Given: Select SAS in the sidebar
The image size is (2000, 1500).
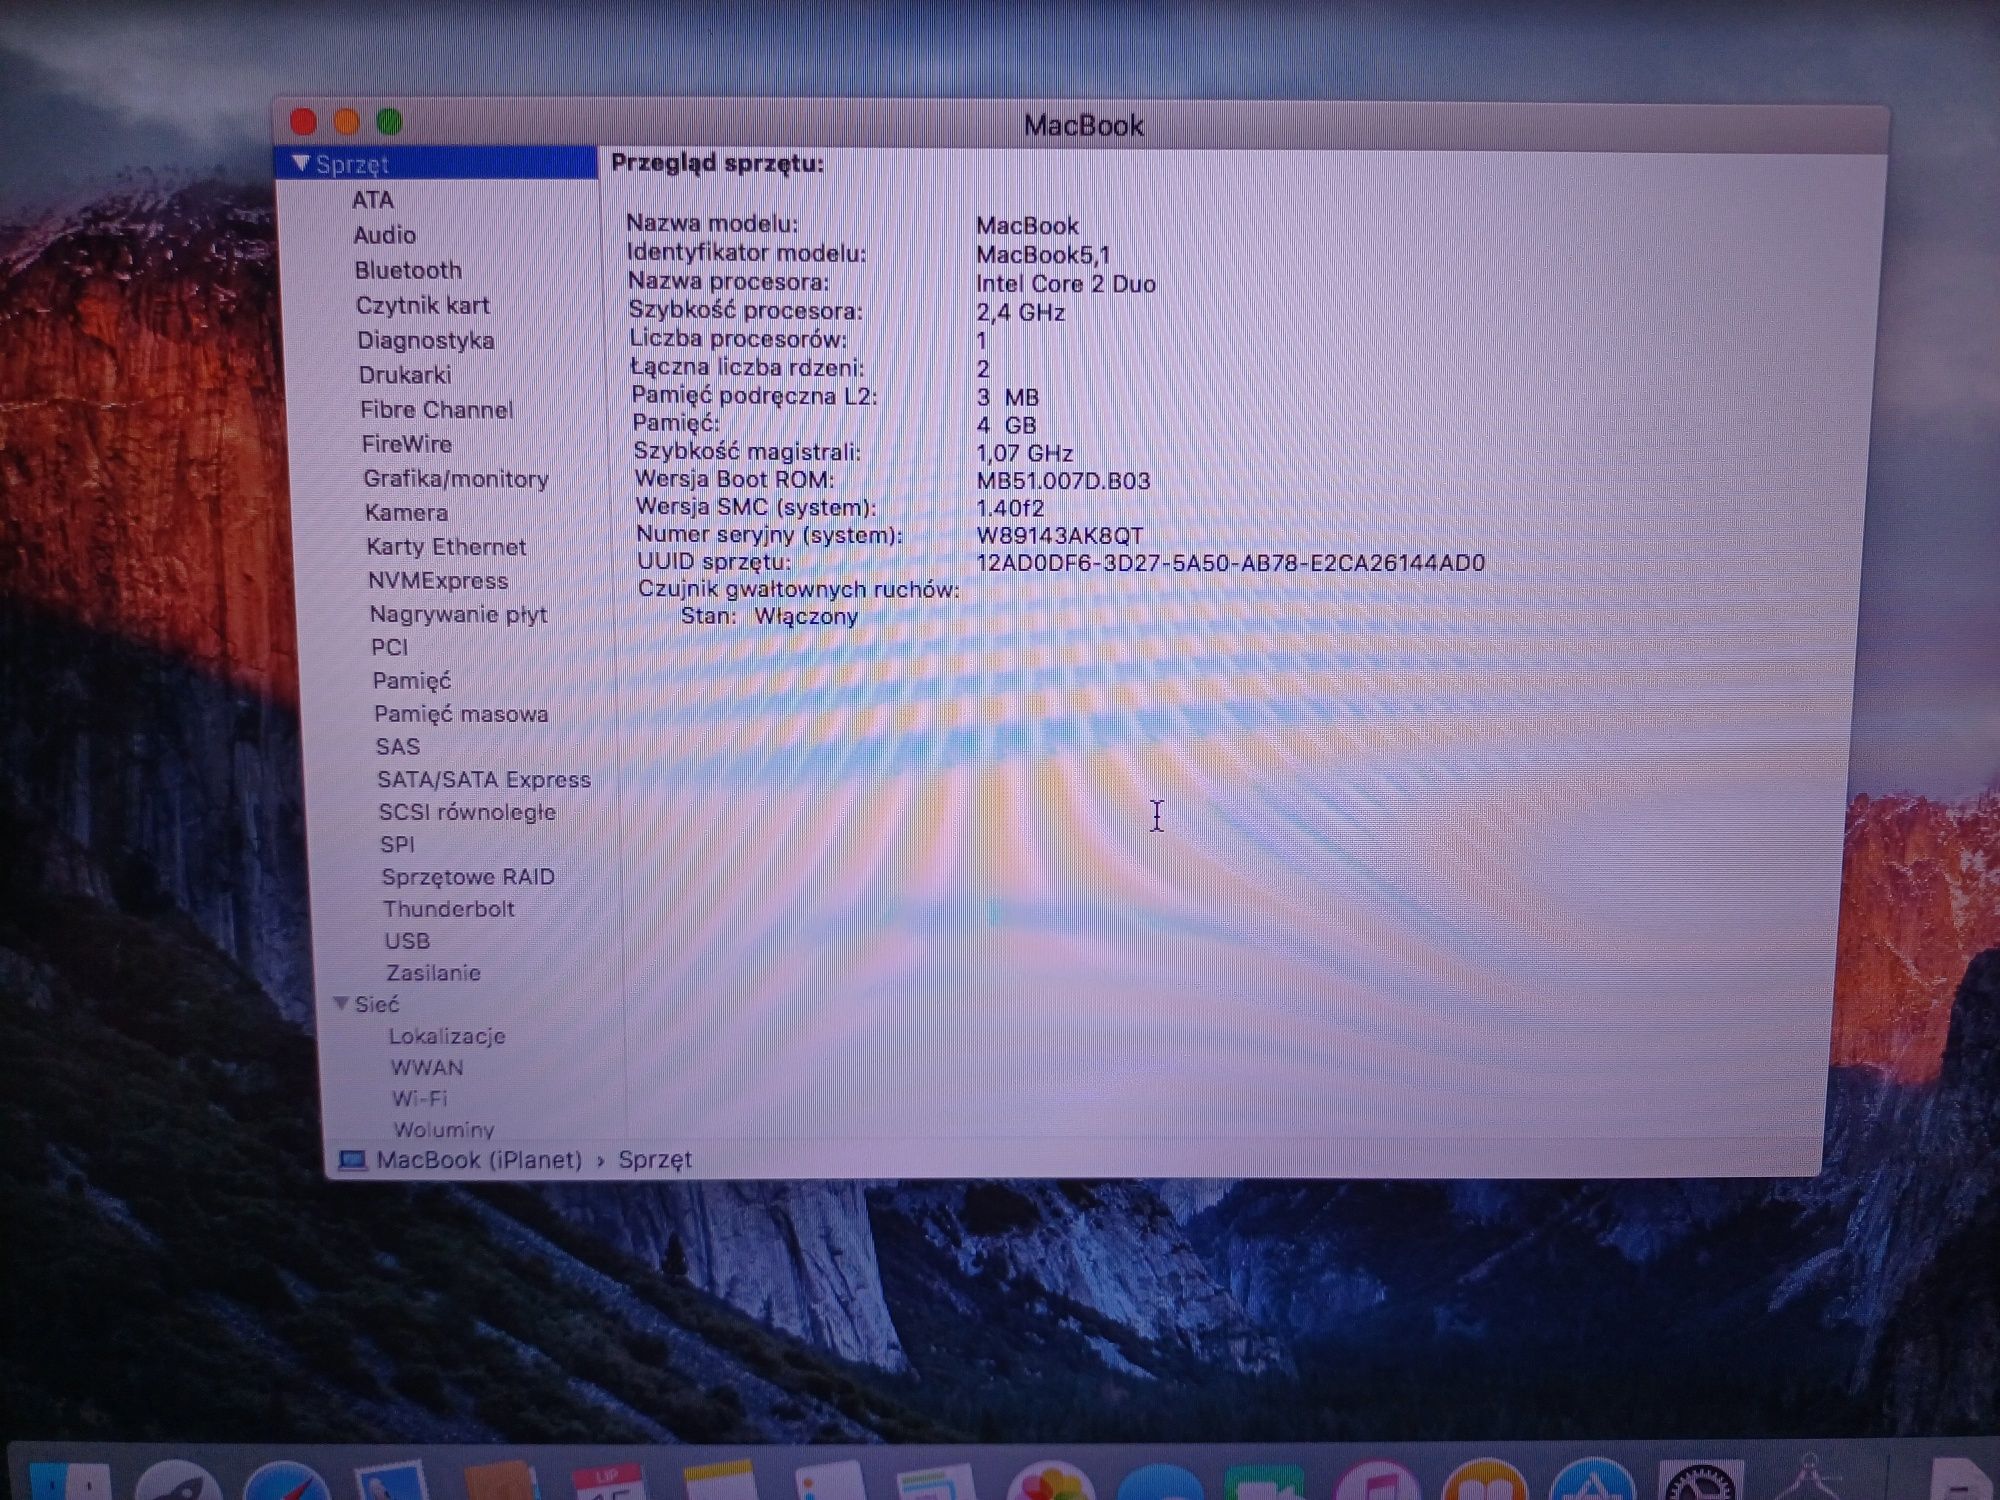Looking at the screenshot, I should pyautogui.click(x=398, y=747).
